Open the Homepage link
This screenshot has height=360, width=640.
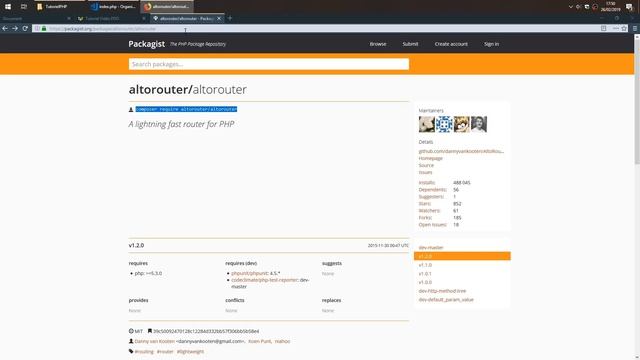pyautogui.click(x=431, y=158)
